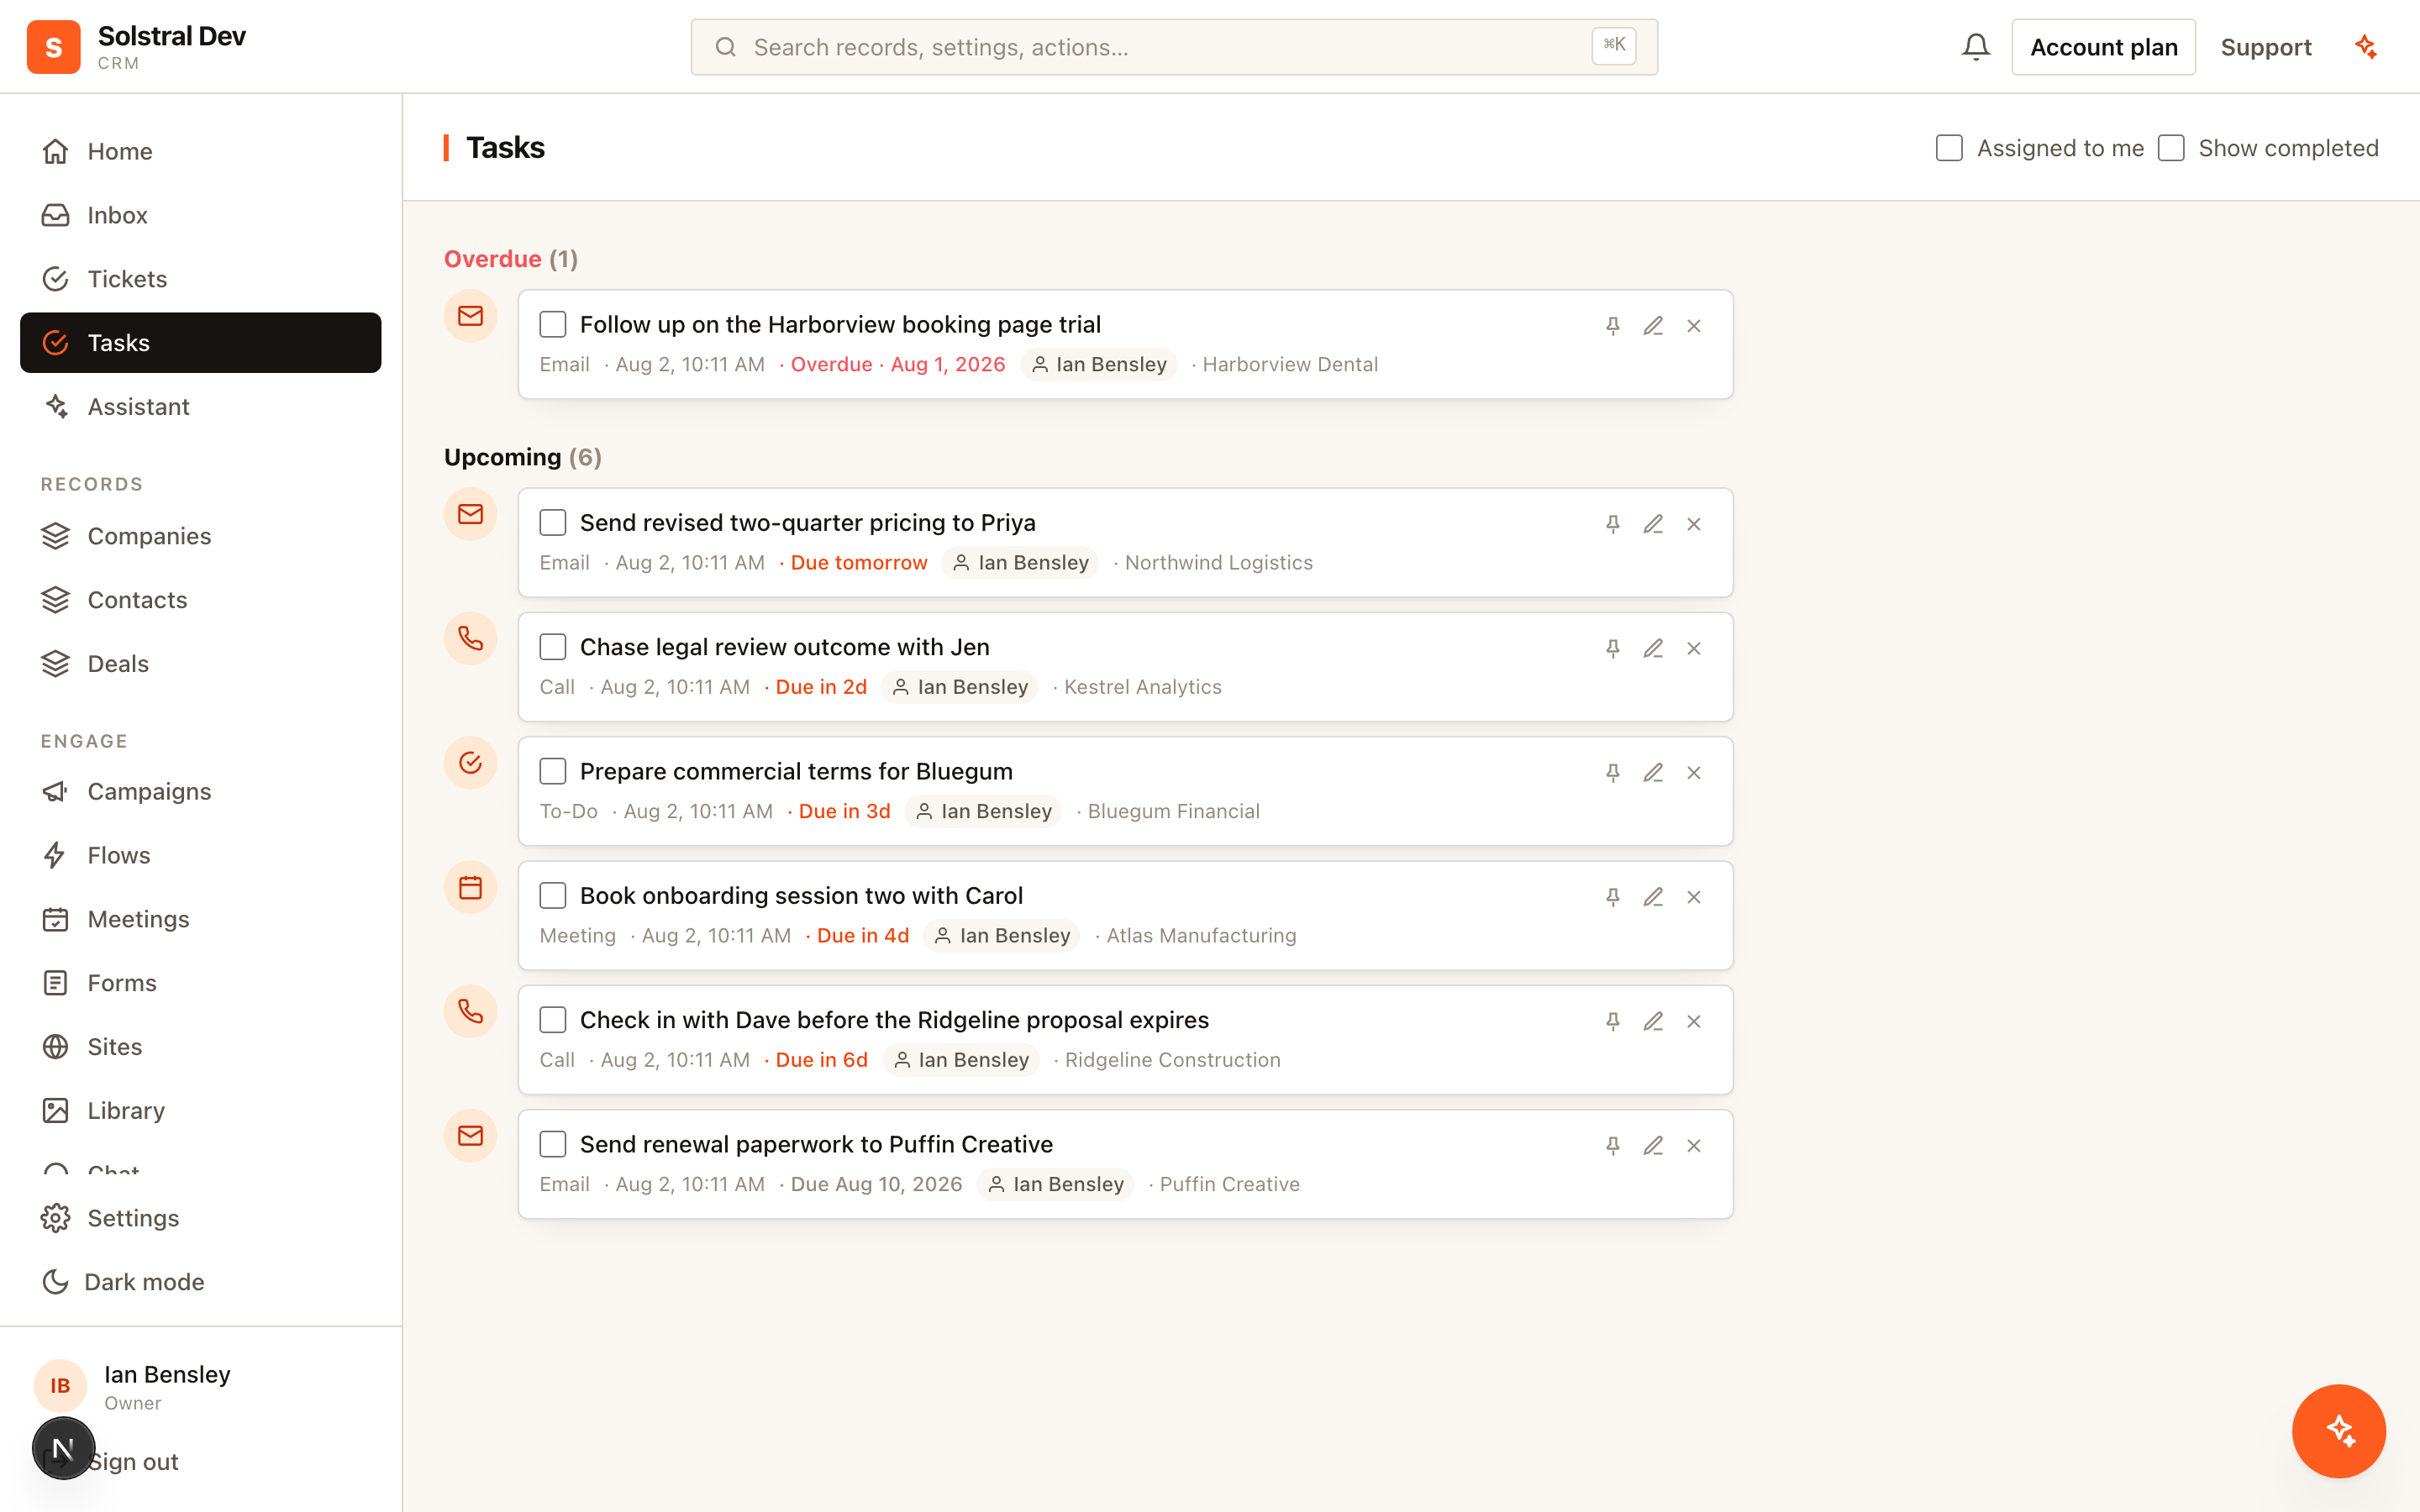Open the notifications bell
2420x1512 pixels.
point(1975,47)
